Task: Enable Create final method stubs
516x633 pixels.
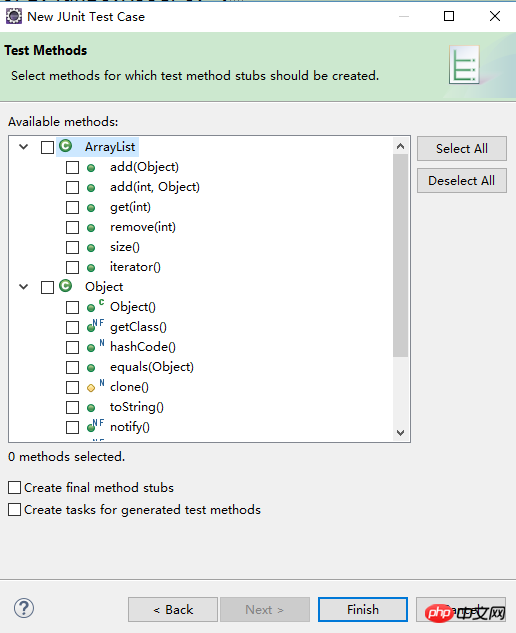Action: coord(15,487)
